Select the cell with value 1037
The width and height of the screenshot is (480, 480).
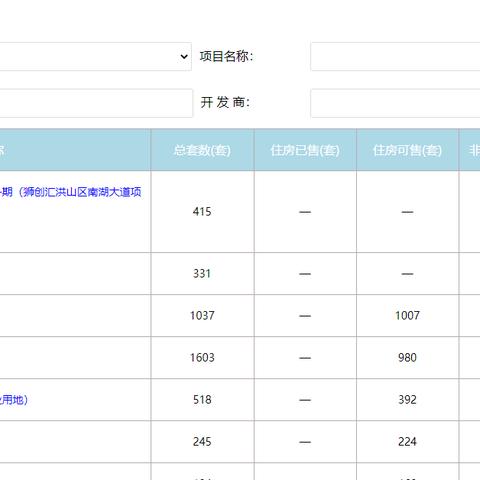202,316
